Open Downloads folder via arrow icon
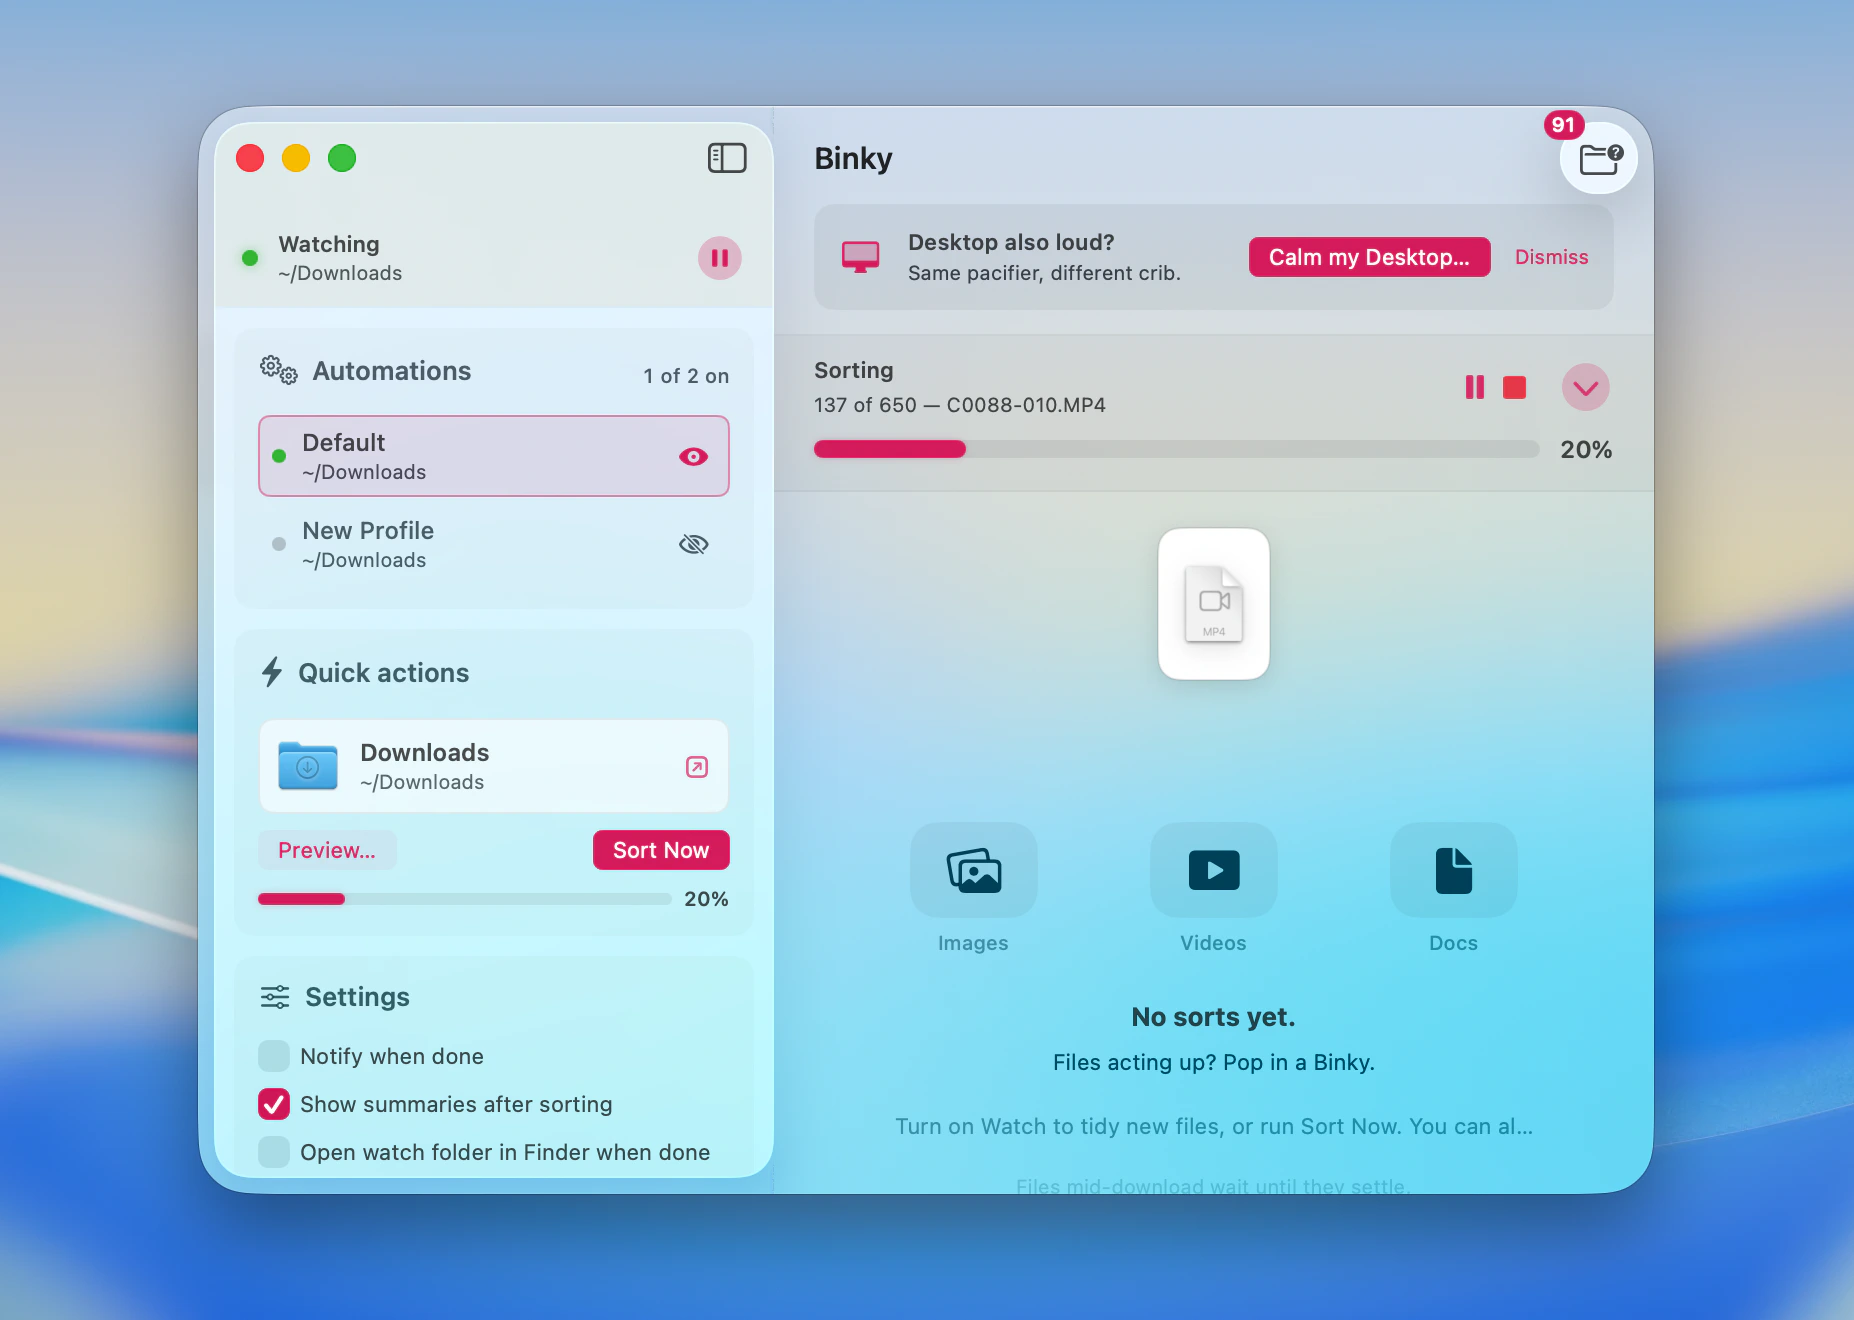This screenshot has height=1320, width=1854. tap(697, 767)
